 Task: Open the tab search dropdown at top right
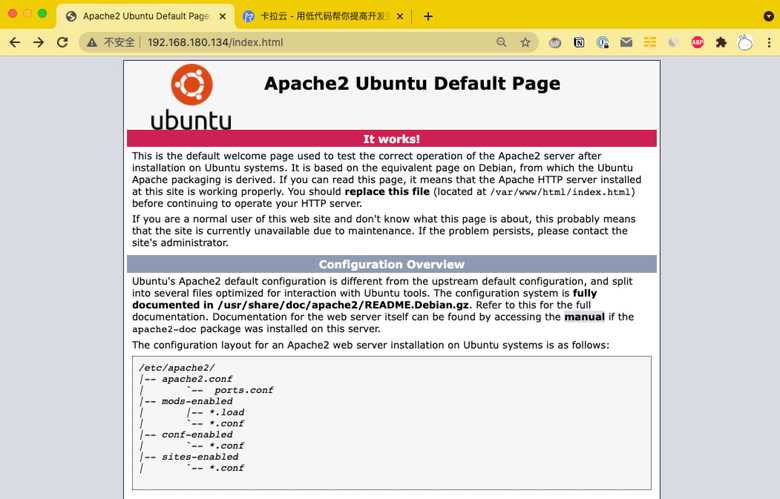pos(768,16)
